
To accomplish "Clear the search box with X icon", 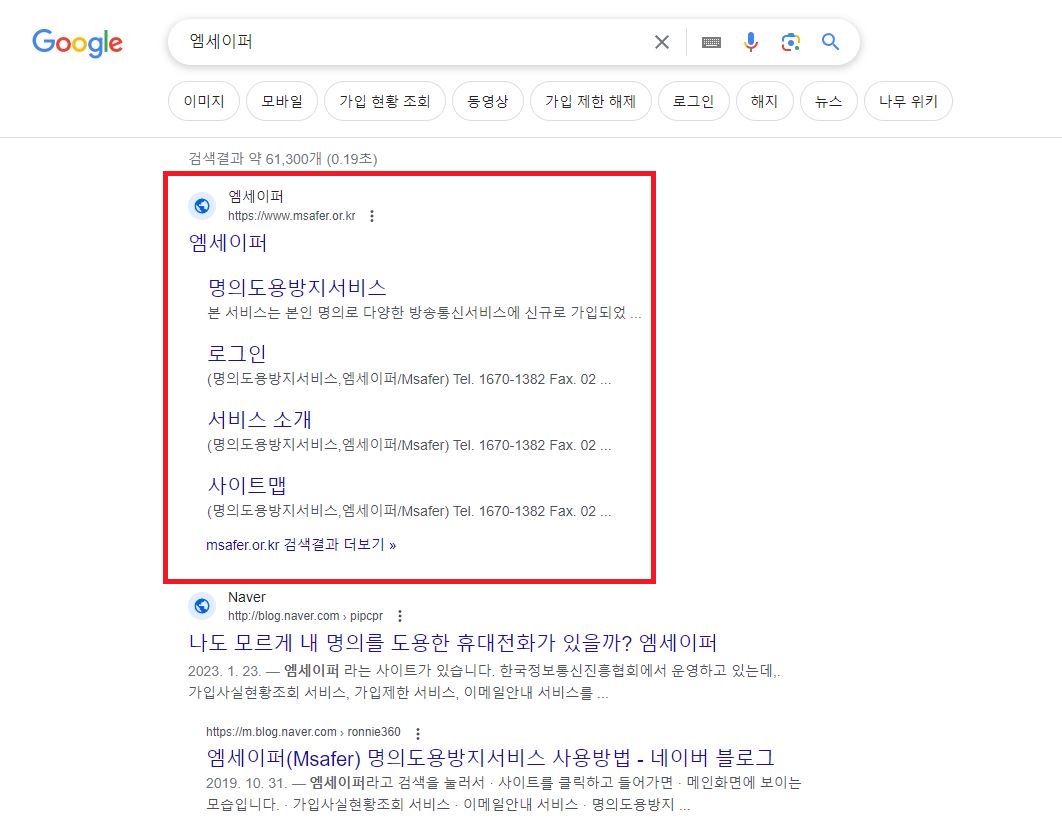I will click(x=662, y=42).
